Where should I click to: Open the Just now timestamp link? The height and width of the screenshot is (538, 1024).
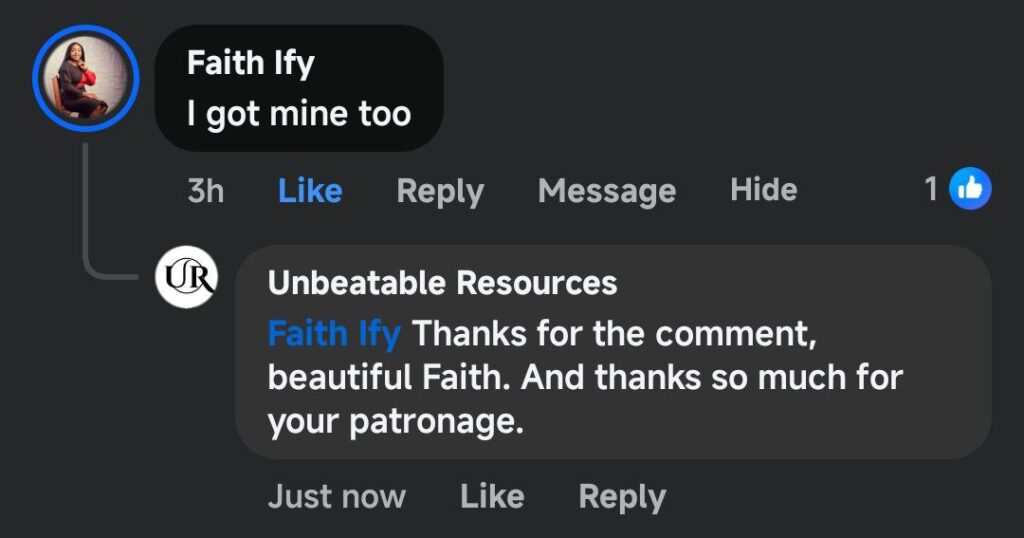tap(336, 496)
